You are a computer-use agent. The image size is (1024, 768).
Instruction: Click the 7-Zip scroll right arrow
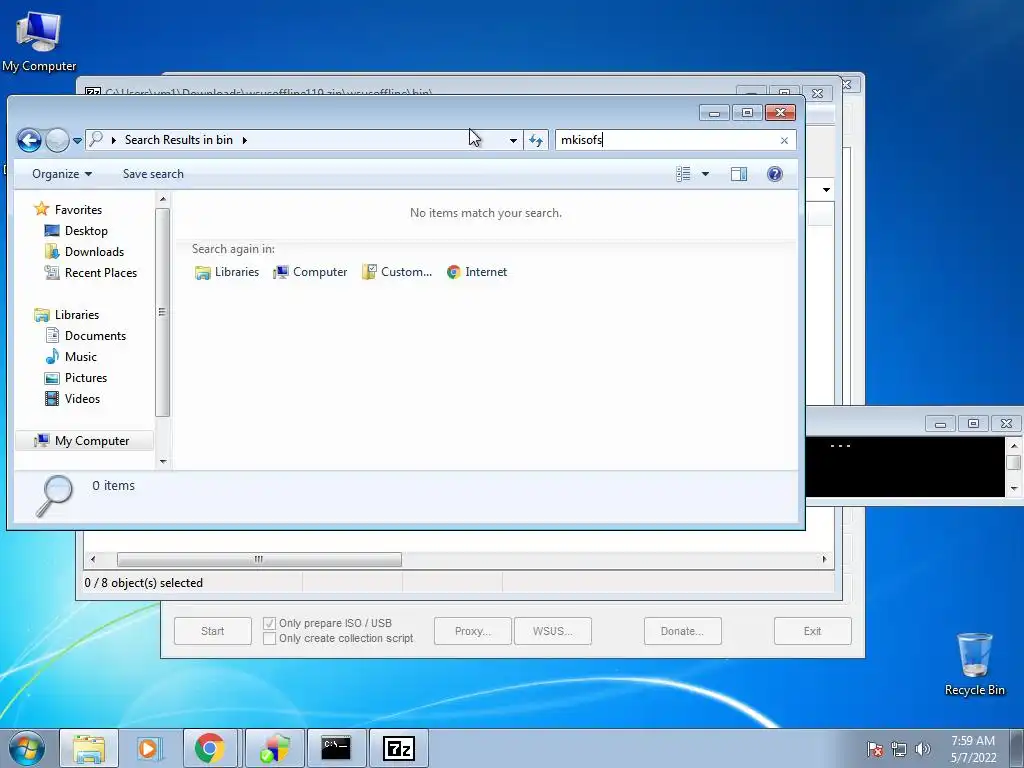coord(824,559)
